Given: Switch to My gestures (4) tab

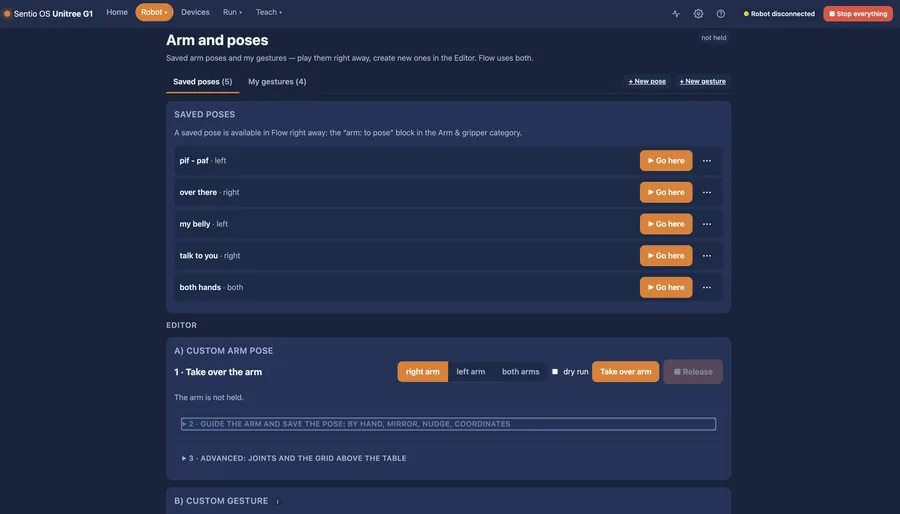Looking at the screenshot, I should 277,81.
